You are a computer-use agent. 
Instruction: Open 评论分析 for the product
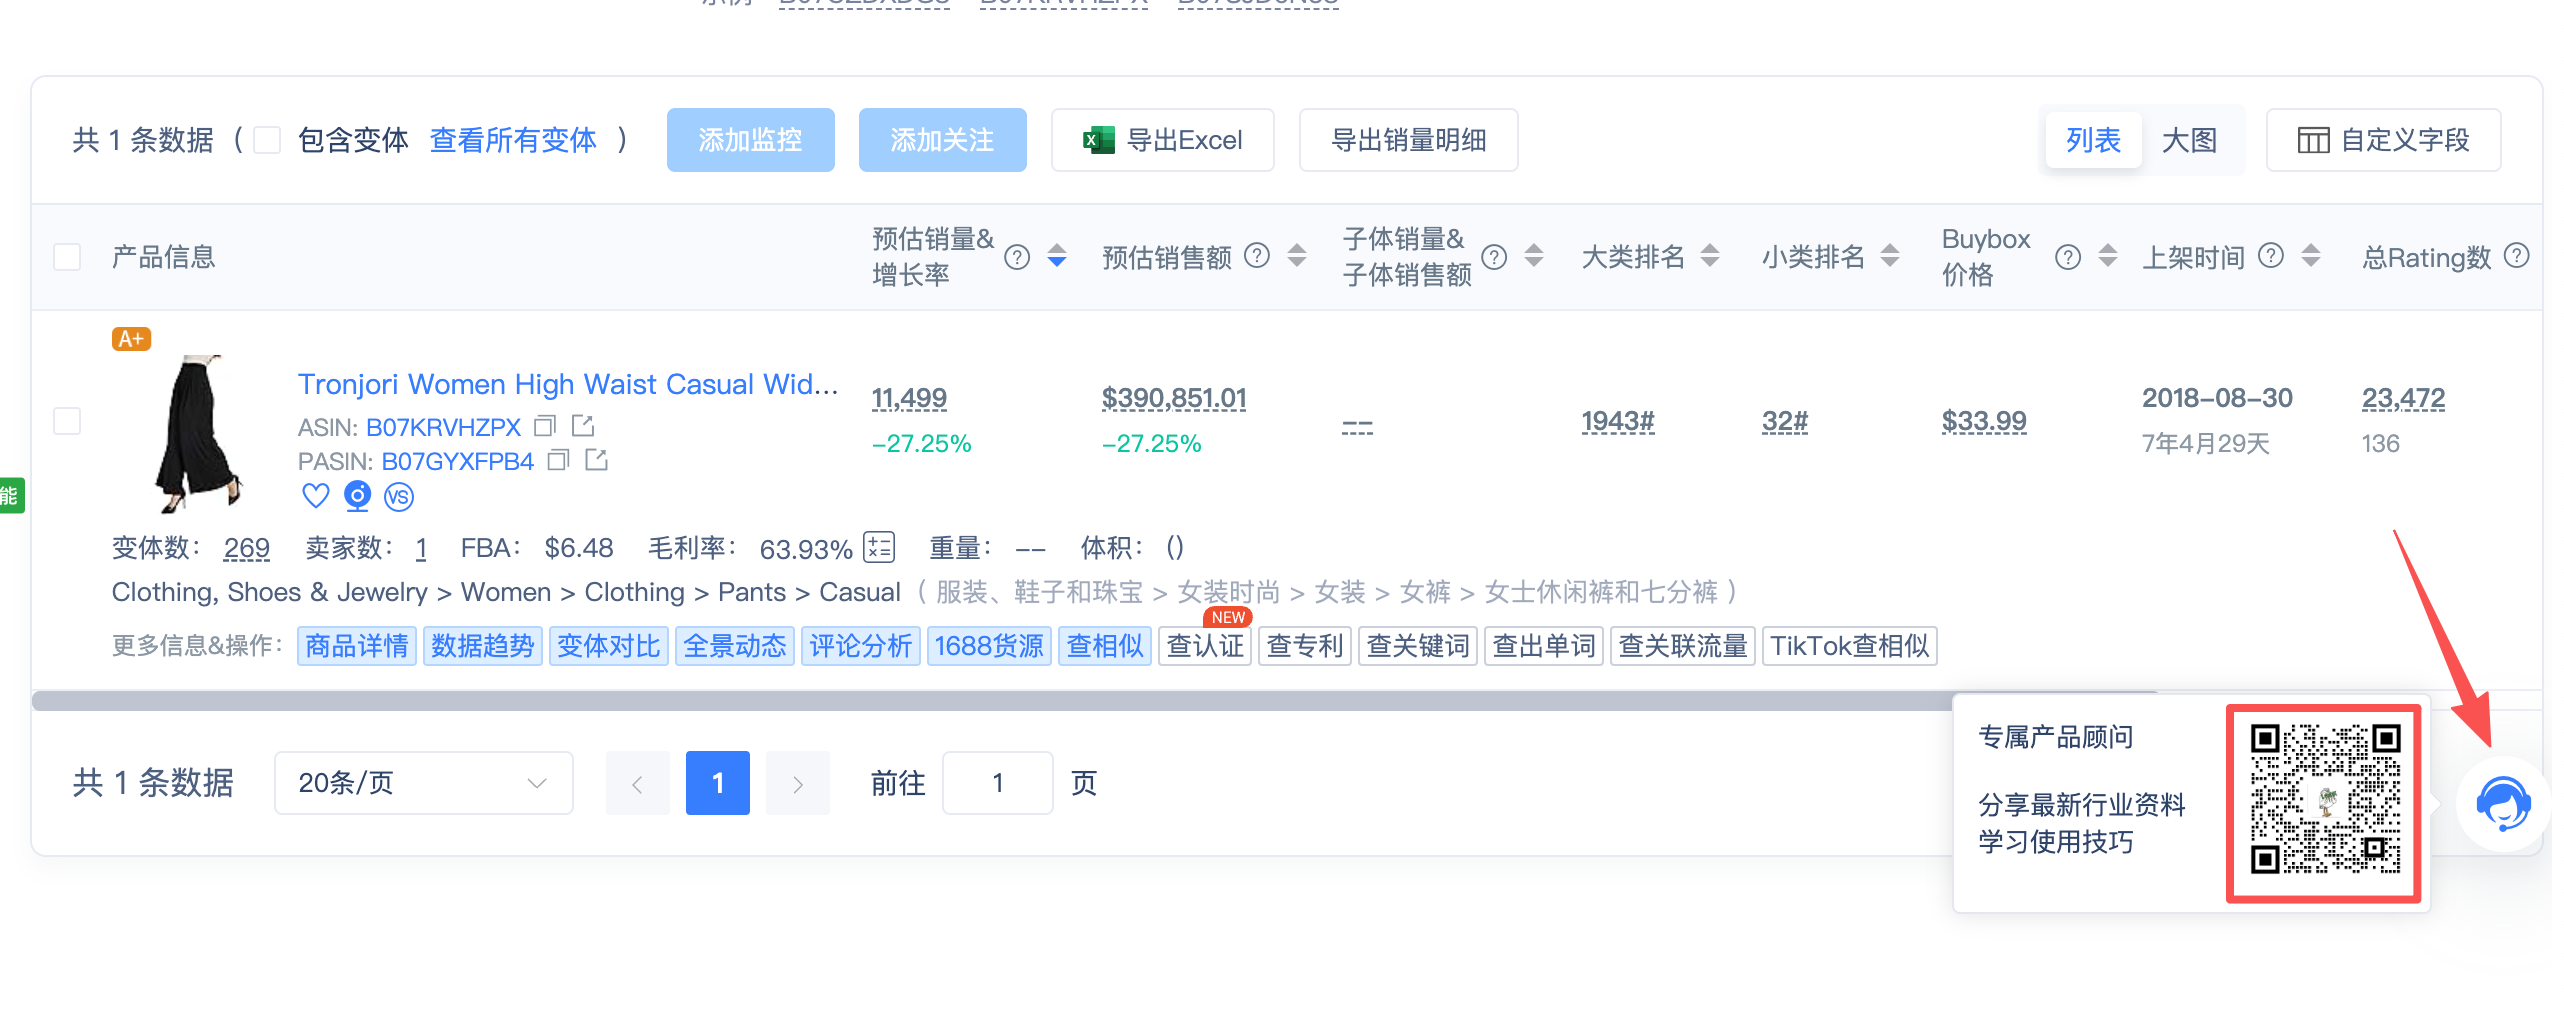(861, 646)
